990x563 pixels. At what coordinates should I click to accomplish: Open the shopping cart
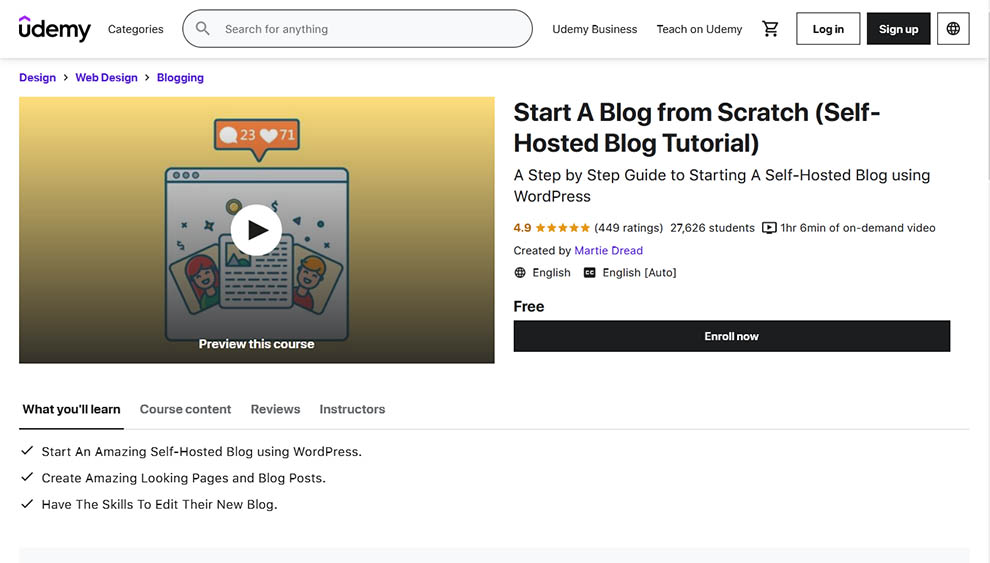(x=770, y=29)
